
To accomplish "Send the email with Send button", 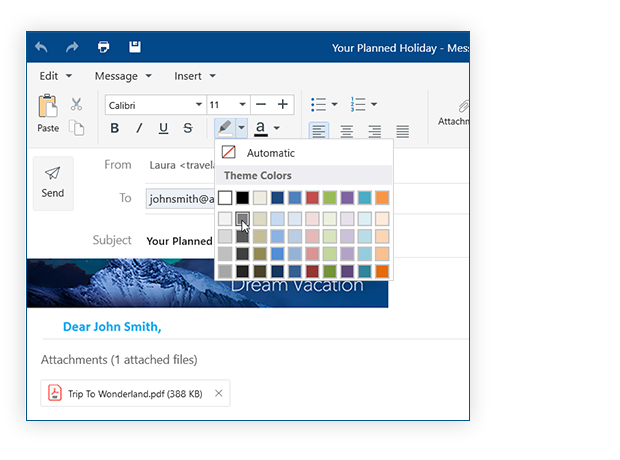I will coord(53,183).
